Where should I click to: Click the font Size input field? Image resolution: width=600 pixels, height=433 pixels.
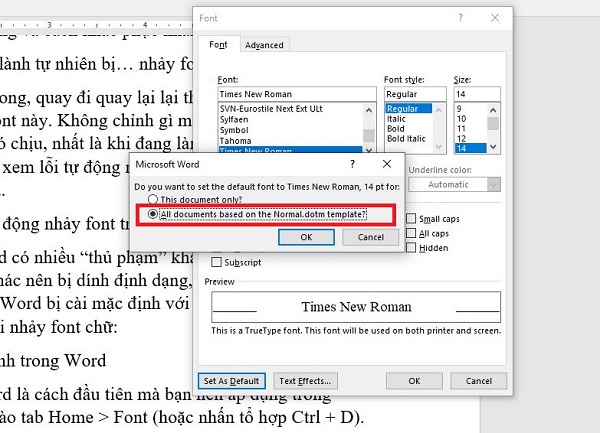coord(477,94)
